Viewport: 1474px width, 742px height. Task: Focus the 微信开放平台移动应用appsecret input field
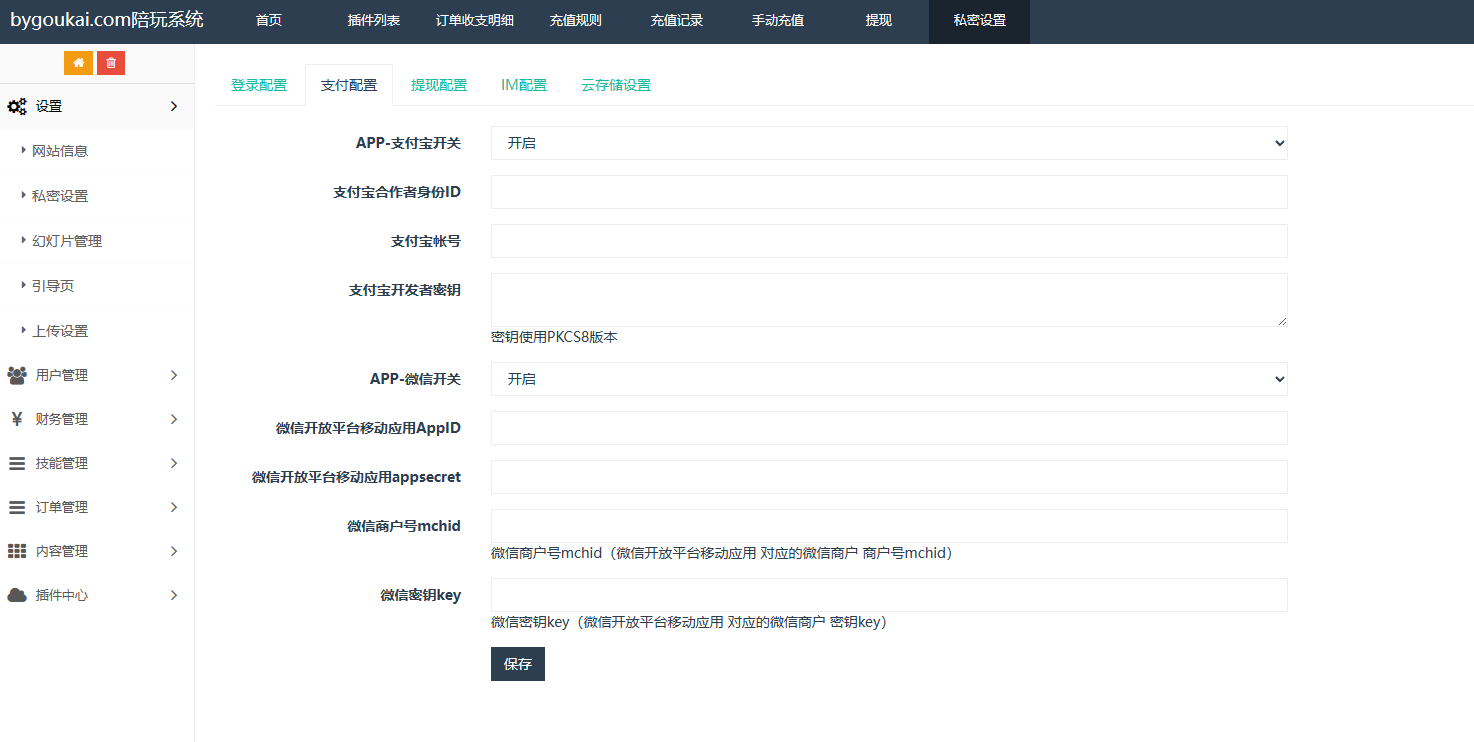point(889,477)
